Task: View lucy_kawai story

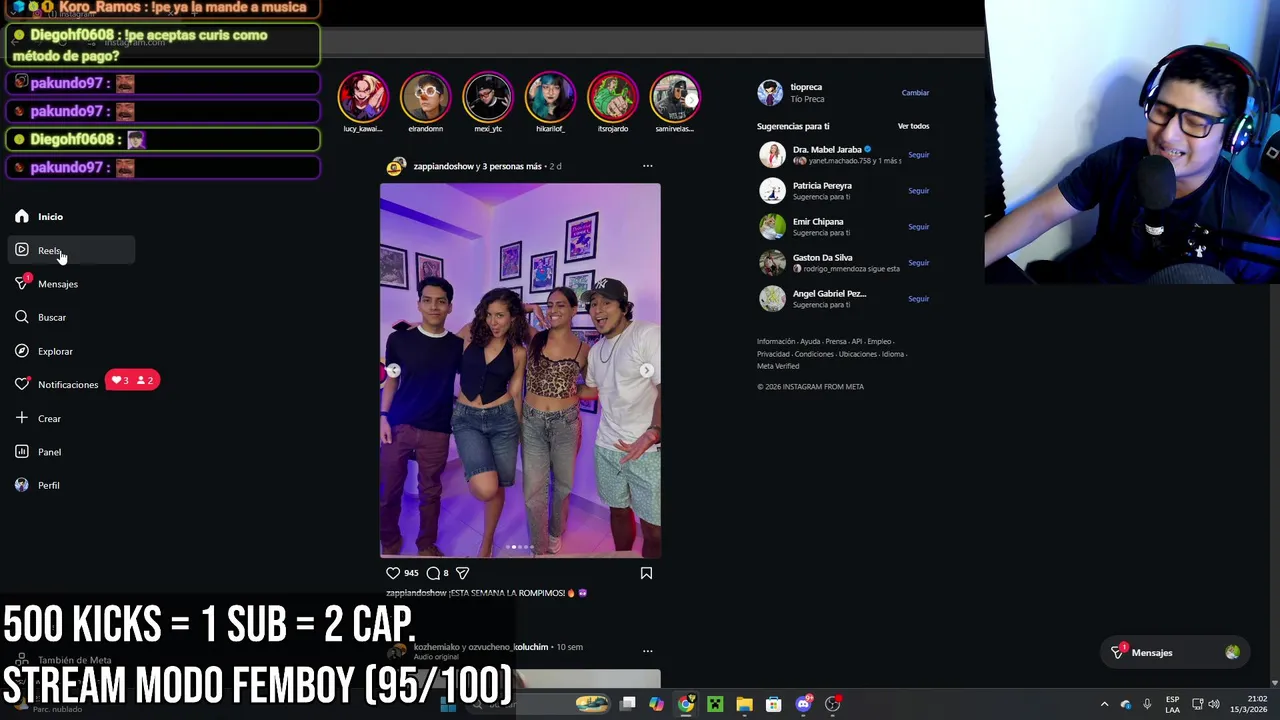Action: point(363,98)
